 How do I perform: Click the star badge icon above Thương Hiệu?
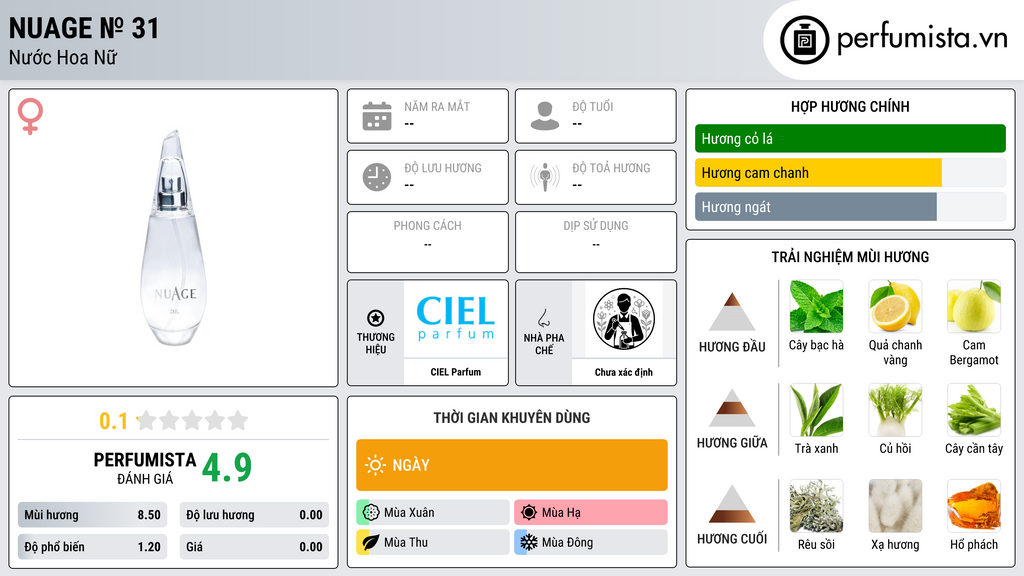[x=376, y=318]
